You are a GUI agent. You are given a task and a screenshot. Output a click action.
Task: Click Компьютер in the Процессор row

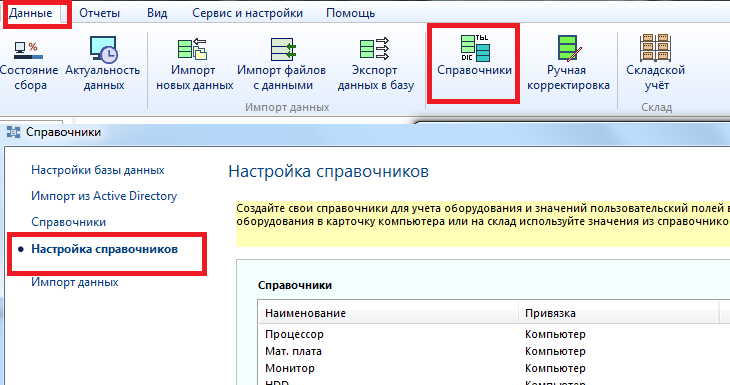click(555, 334)
